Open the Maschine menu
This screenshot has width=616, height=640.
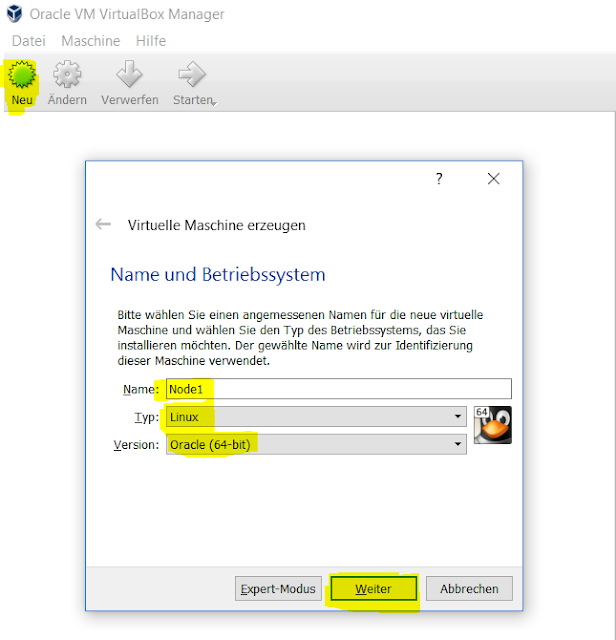tap(91, 41)
